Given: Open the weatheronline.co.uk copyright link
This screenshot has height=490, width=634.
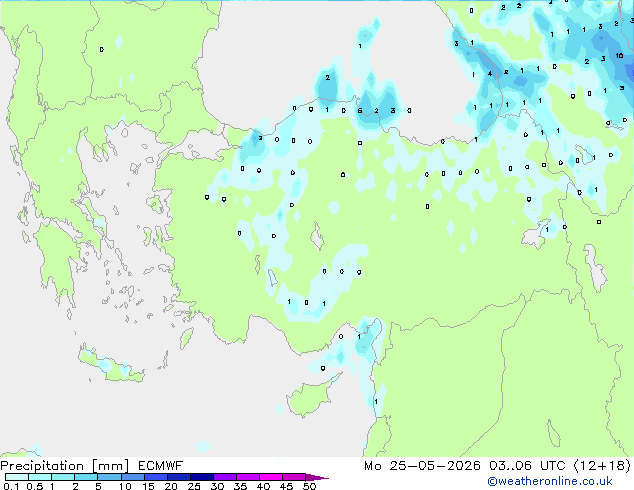Looking at the screenshot, I should (x=550, y=481).
